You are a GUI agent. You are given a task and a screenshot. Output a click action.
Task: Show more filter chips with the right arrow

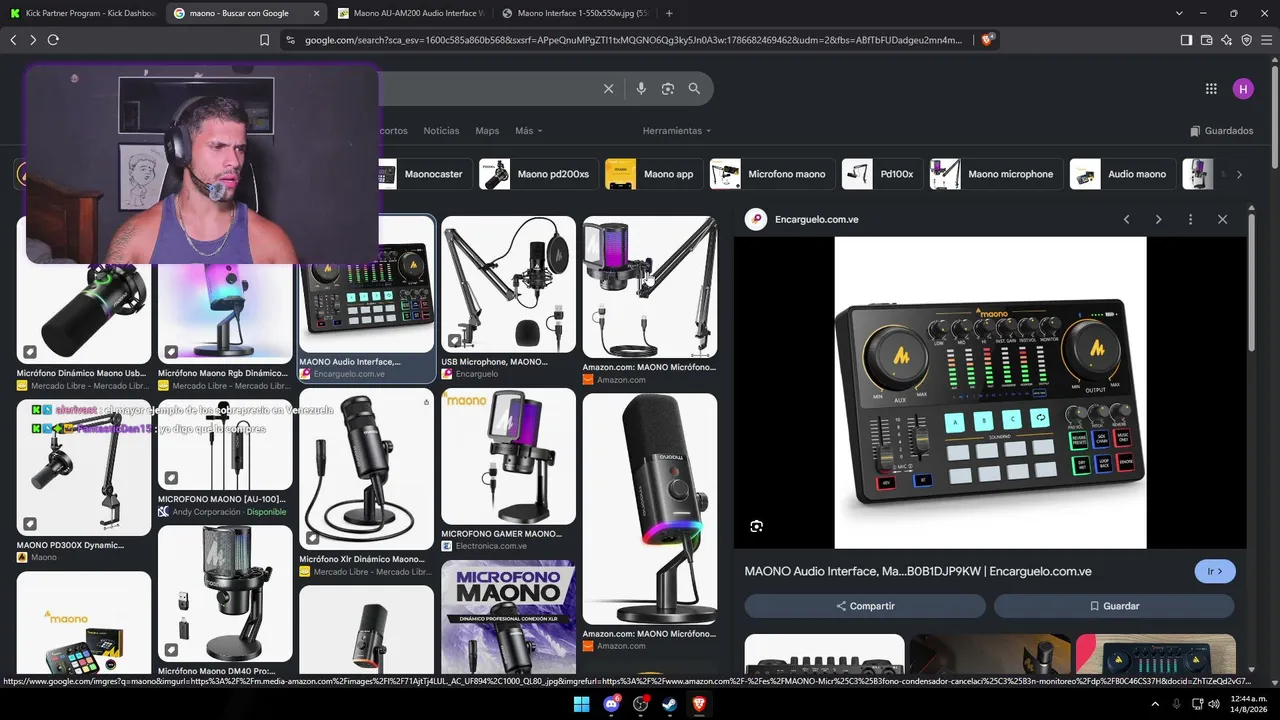pos(1239,174)
